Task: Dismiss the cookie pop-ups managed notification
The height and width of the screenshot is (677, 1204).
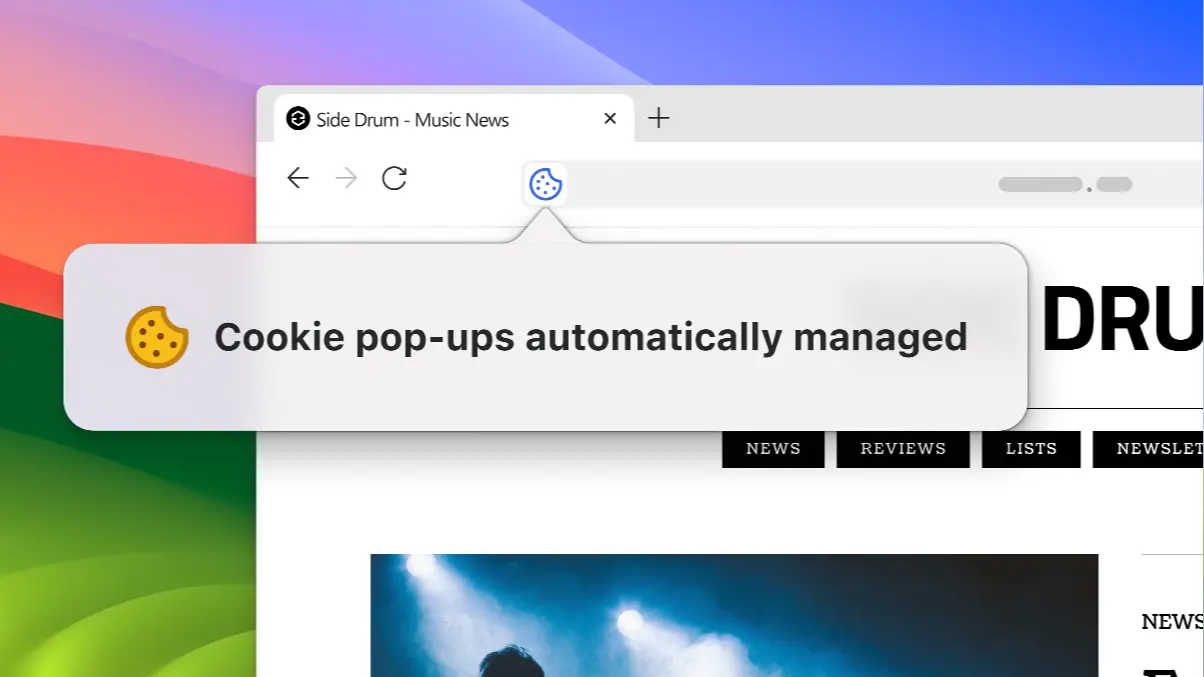Action: (545, 336)
